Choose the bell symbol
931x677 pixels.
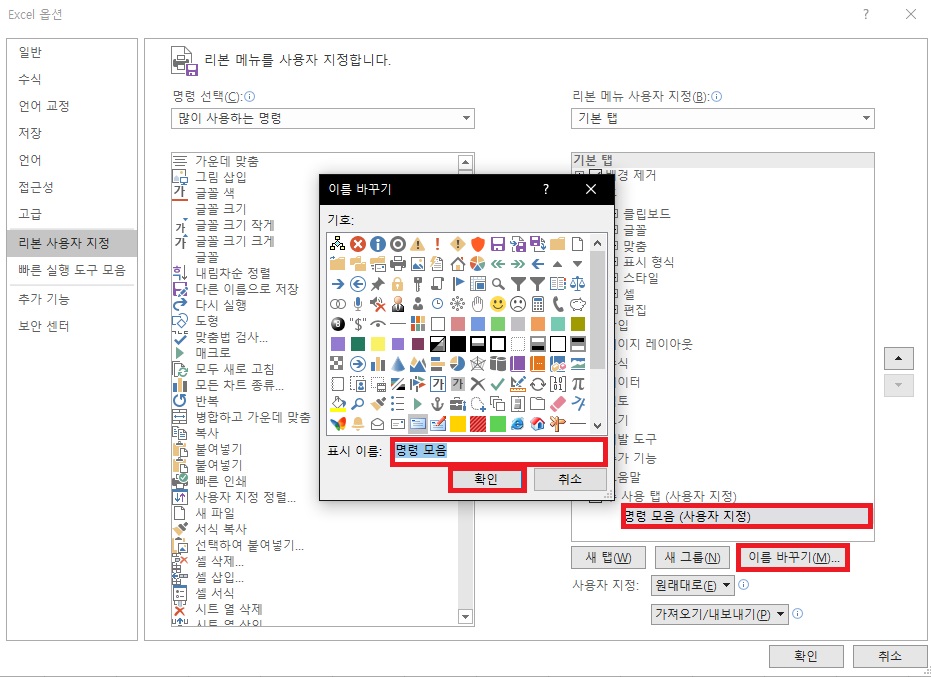point(357,423)
